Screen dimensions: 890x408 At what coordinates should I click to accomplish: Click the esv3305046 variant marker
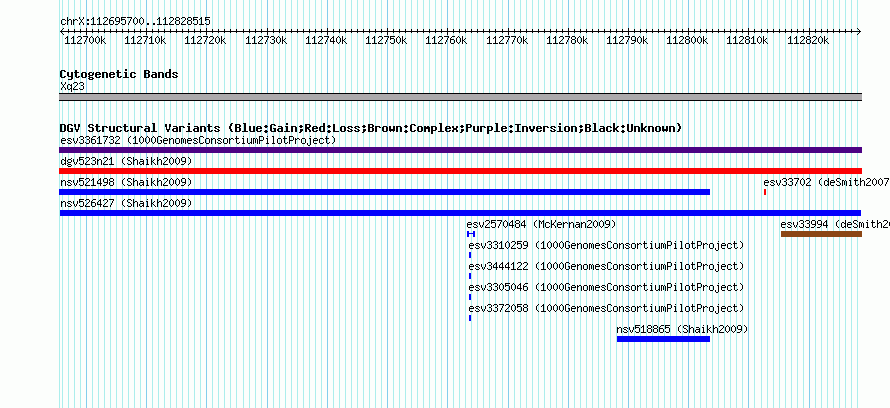click(x=470, y=297)
